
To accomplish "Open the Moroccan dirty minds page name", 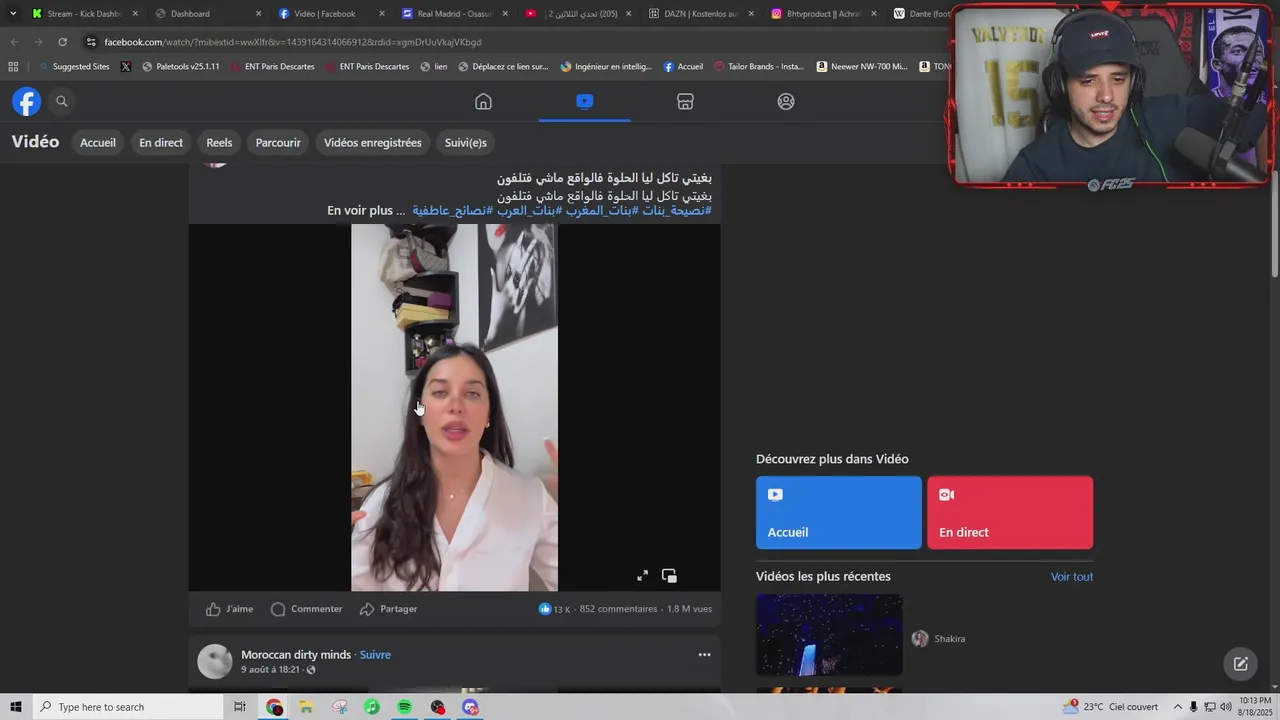I will [x=296, y=655].
